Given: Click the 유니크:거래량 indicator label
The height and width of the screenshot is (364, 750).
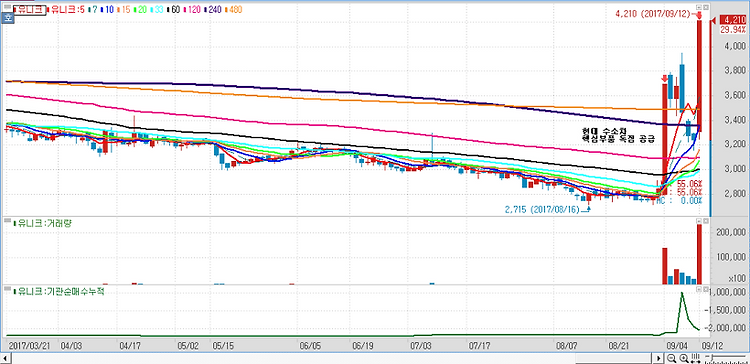Looking at the screenshot, I should [44, 223].
